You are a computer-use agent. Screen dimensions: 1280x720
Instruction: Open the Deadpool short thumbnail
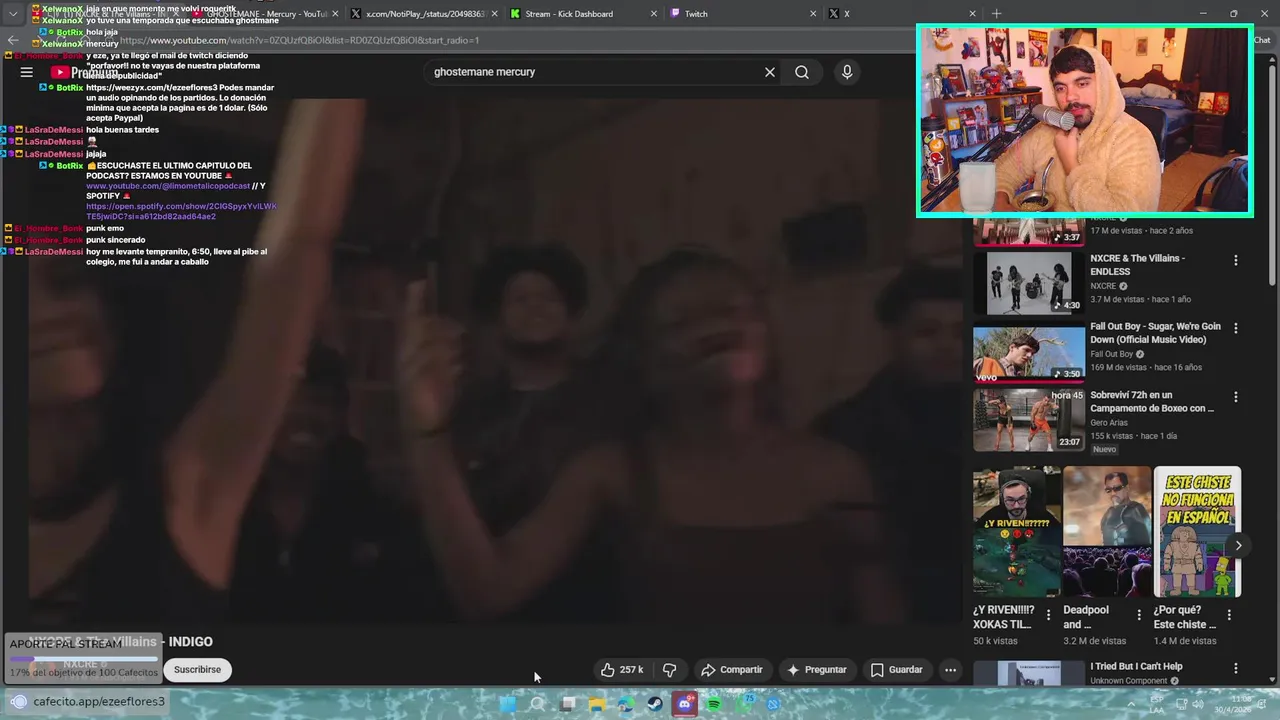[1107, 531]
